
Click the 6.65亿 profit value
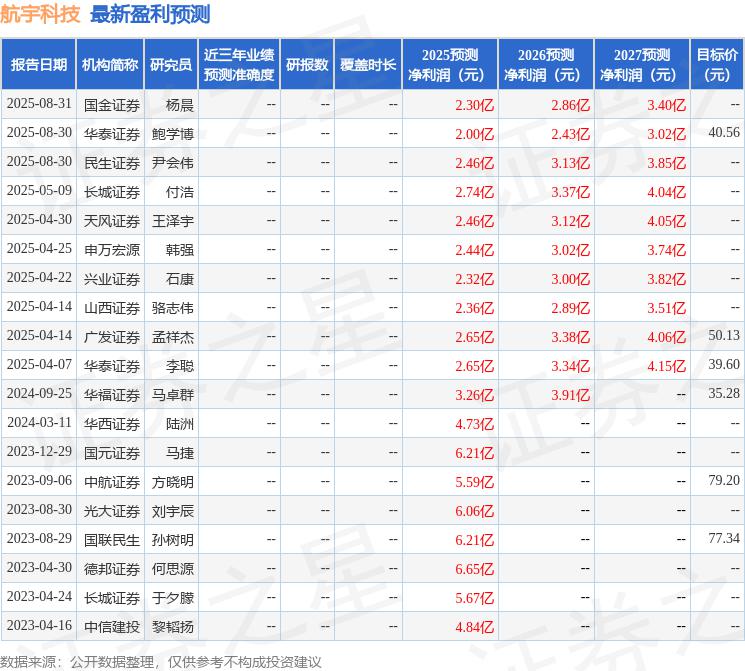(x=474, y=569)
